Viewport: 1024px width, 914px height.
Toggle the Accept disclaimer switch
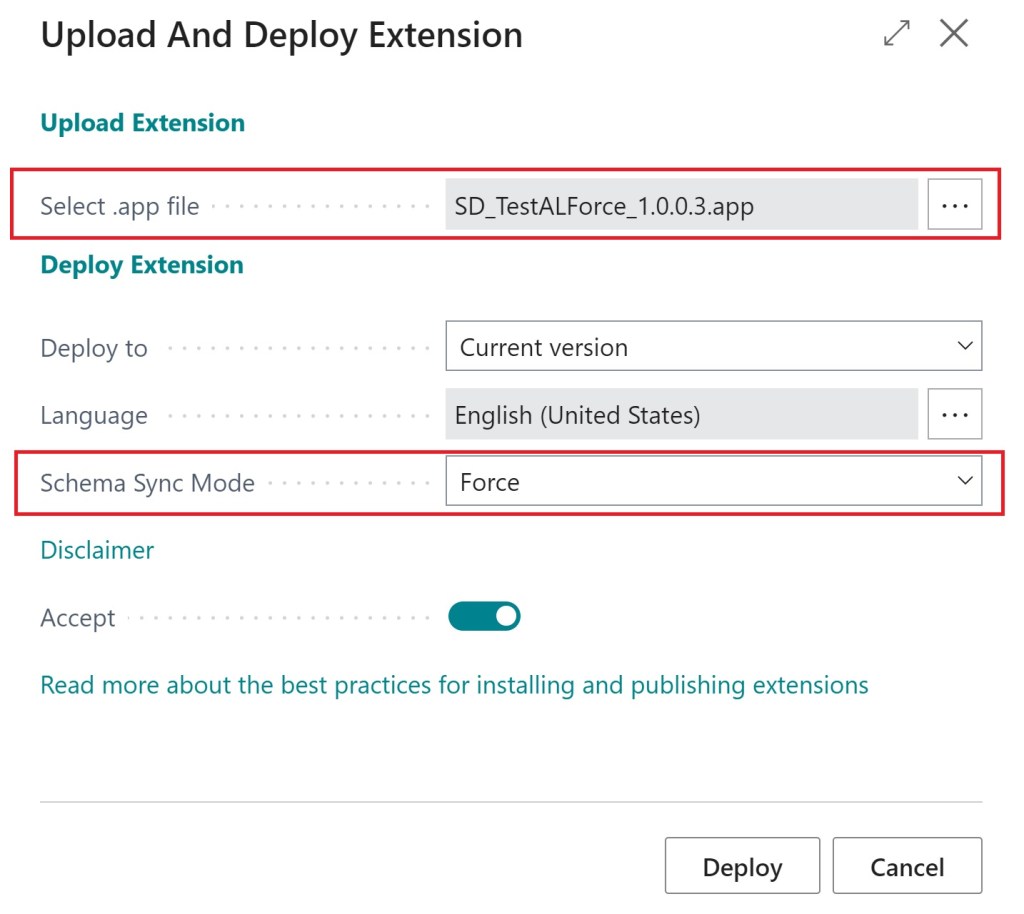pyautogui.click(x=484, y=617)
